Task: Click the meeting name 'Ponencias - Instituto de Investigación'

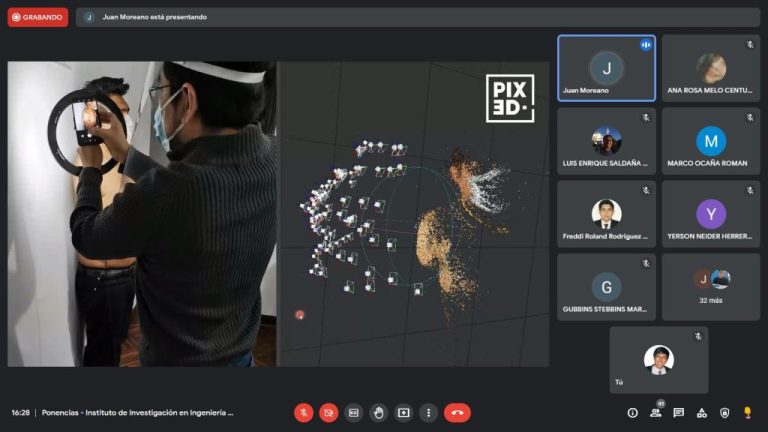Action: point(137,412)
